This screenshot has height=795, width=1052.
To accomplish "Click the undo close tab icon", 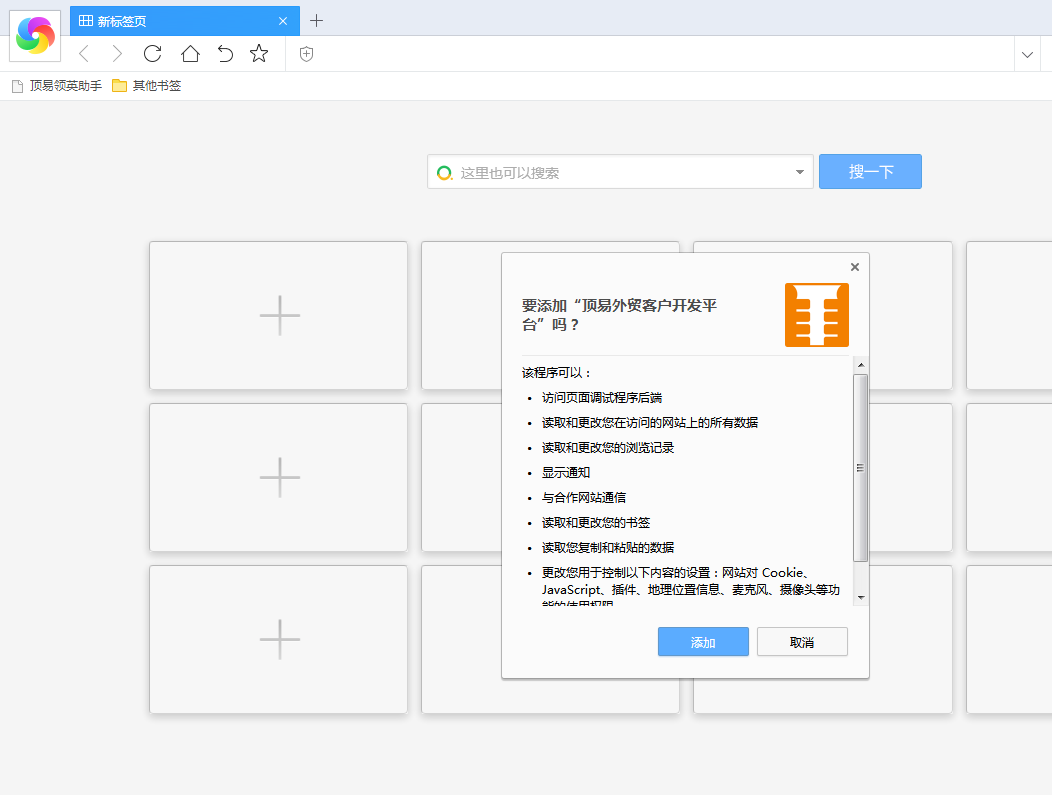I will coord(225,54).
